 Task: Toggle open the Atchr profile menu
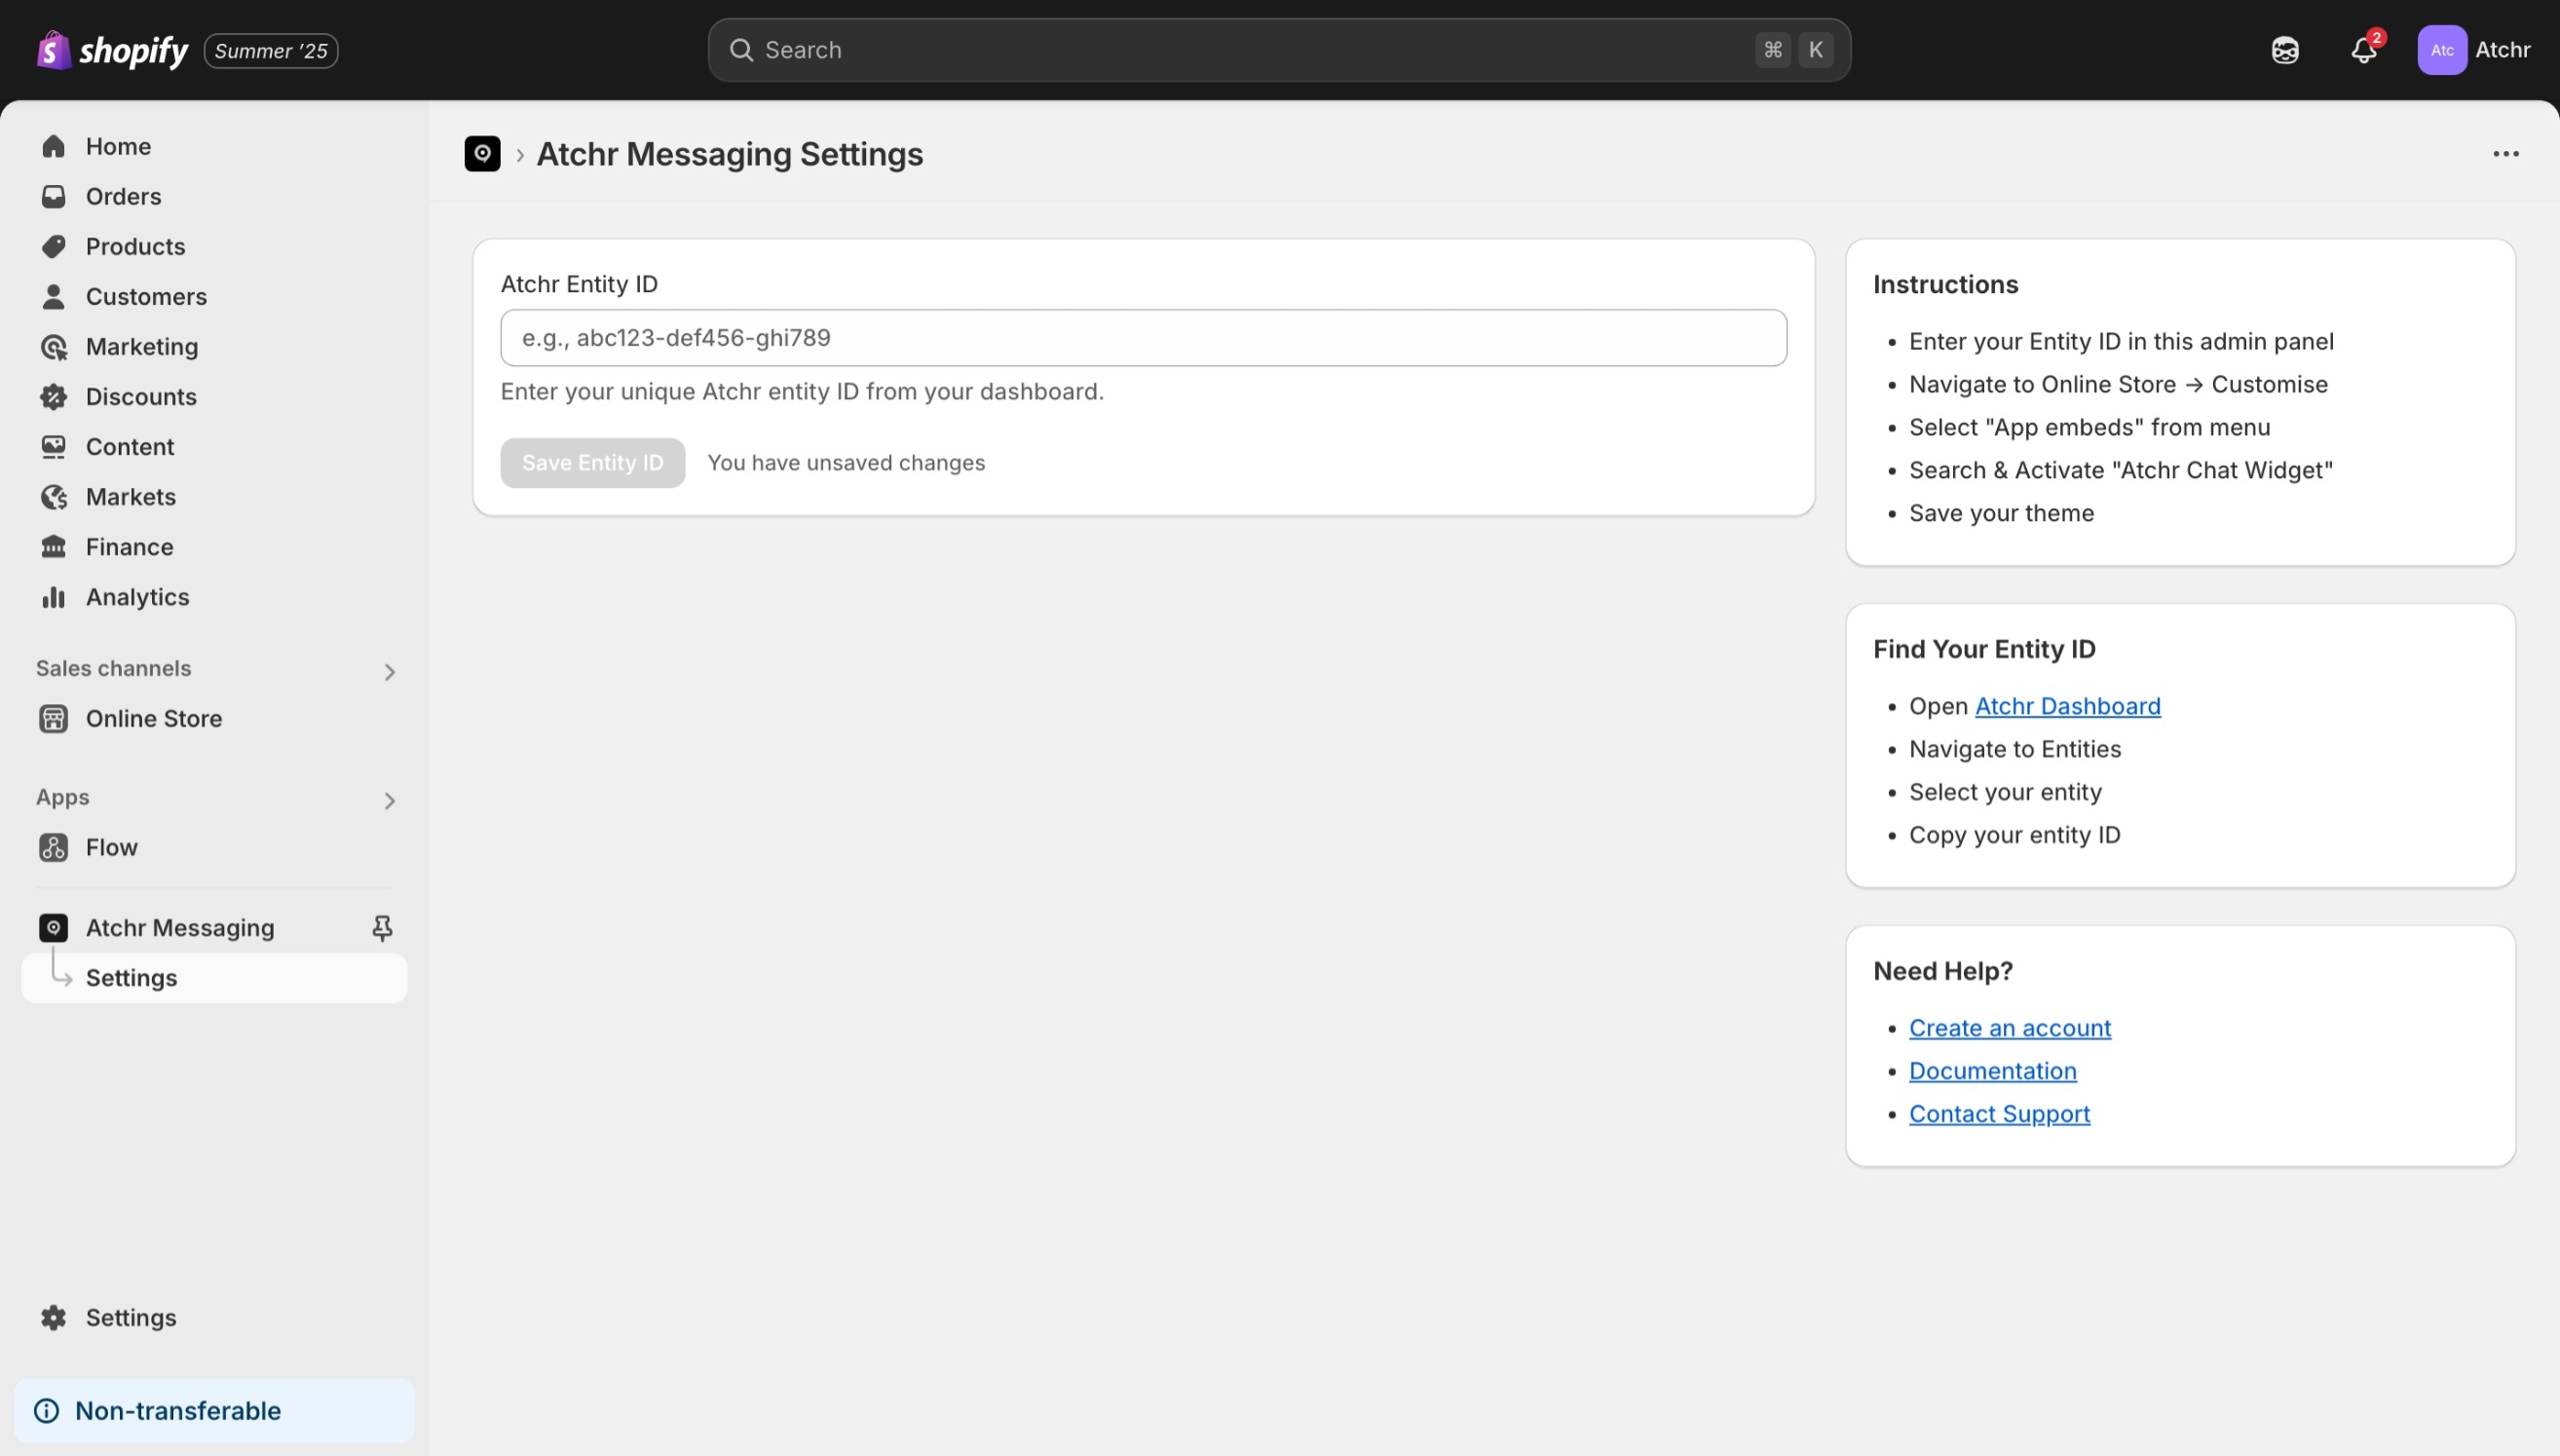coord(2477,49)
